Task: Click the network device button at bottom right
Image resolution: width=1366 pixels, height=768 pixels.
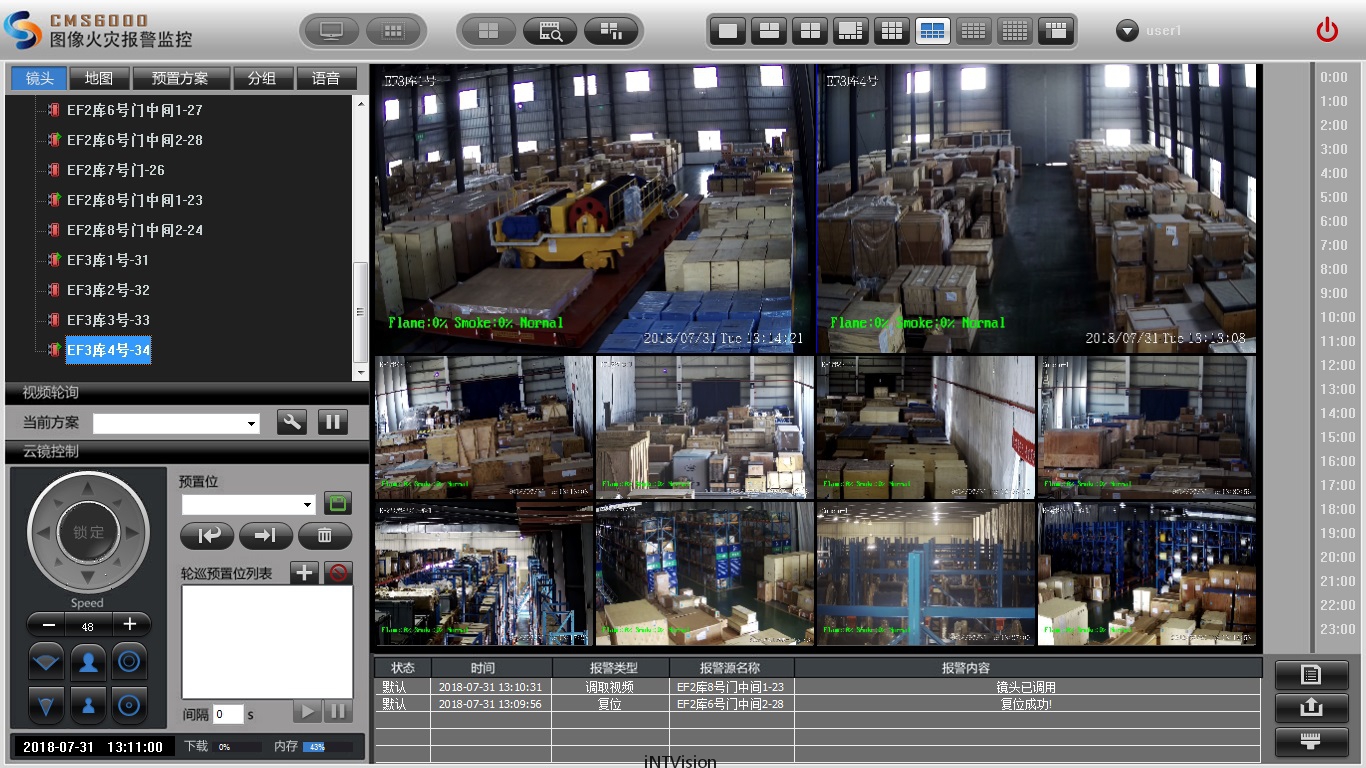Action: click(x=1311, y=742)
